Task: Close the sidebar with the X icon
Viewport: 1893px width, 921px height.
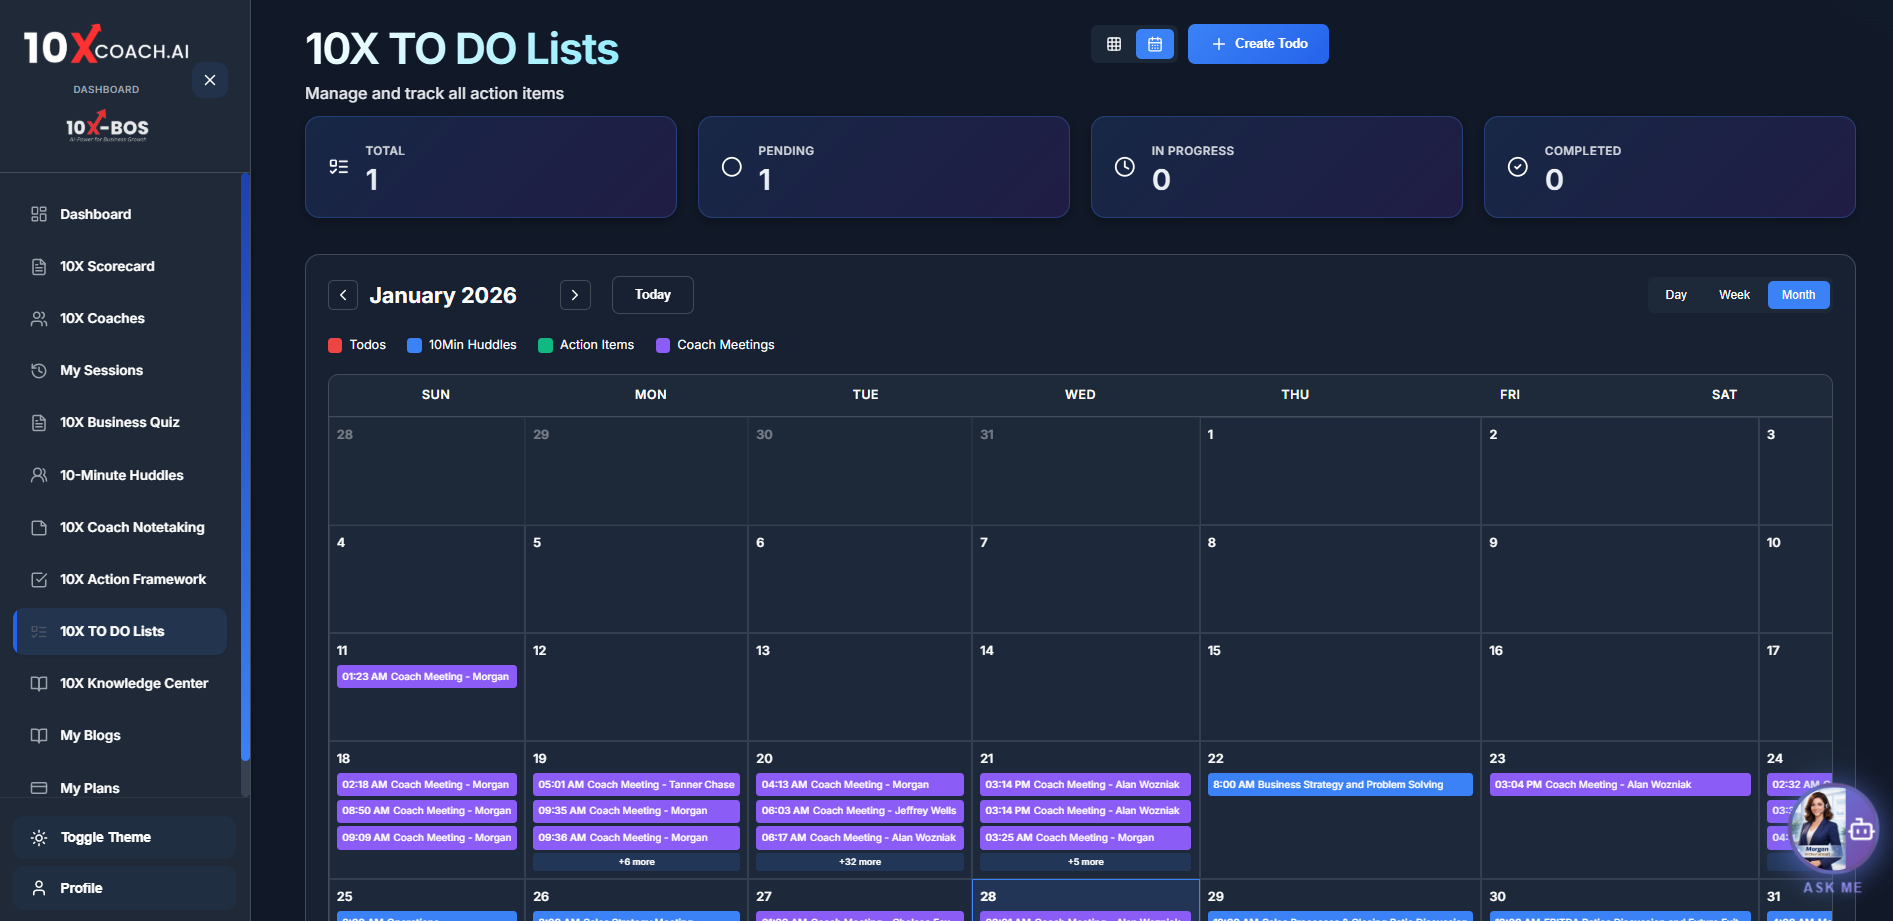Action: click(x=210, y=80)
